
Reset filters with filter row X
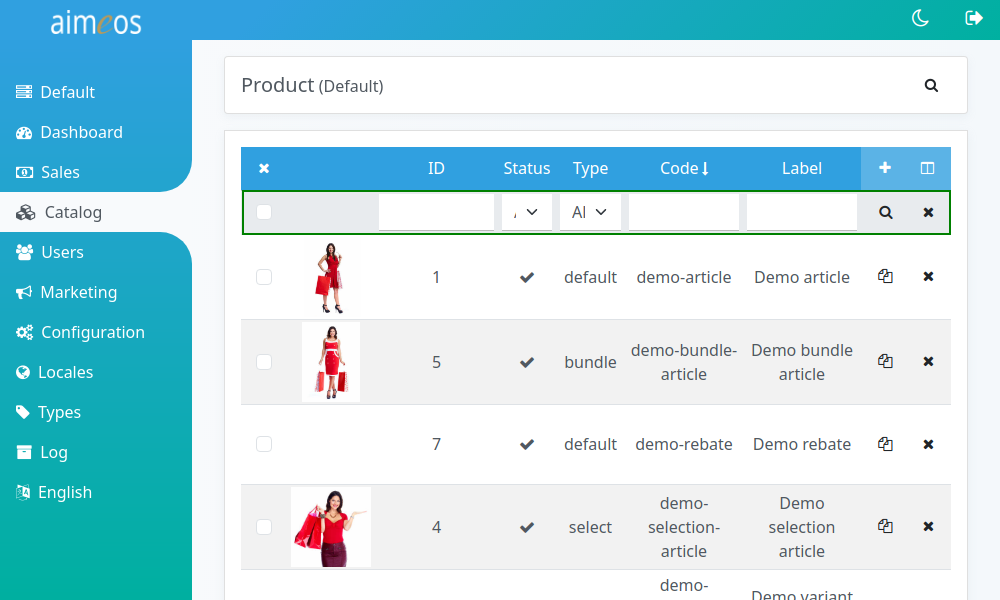(x=929, y=212)
